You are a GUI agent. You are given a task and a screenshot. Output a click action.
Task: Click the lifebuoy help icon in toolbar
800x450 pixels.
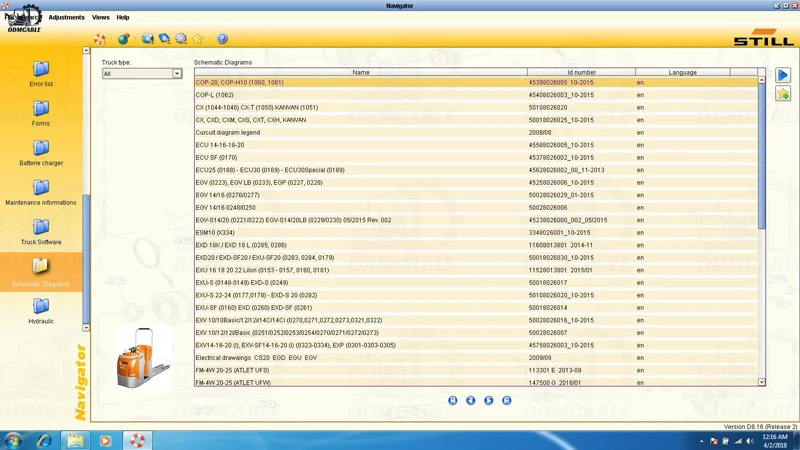[x=100, y=39]
